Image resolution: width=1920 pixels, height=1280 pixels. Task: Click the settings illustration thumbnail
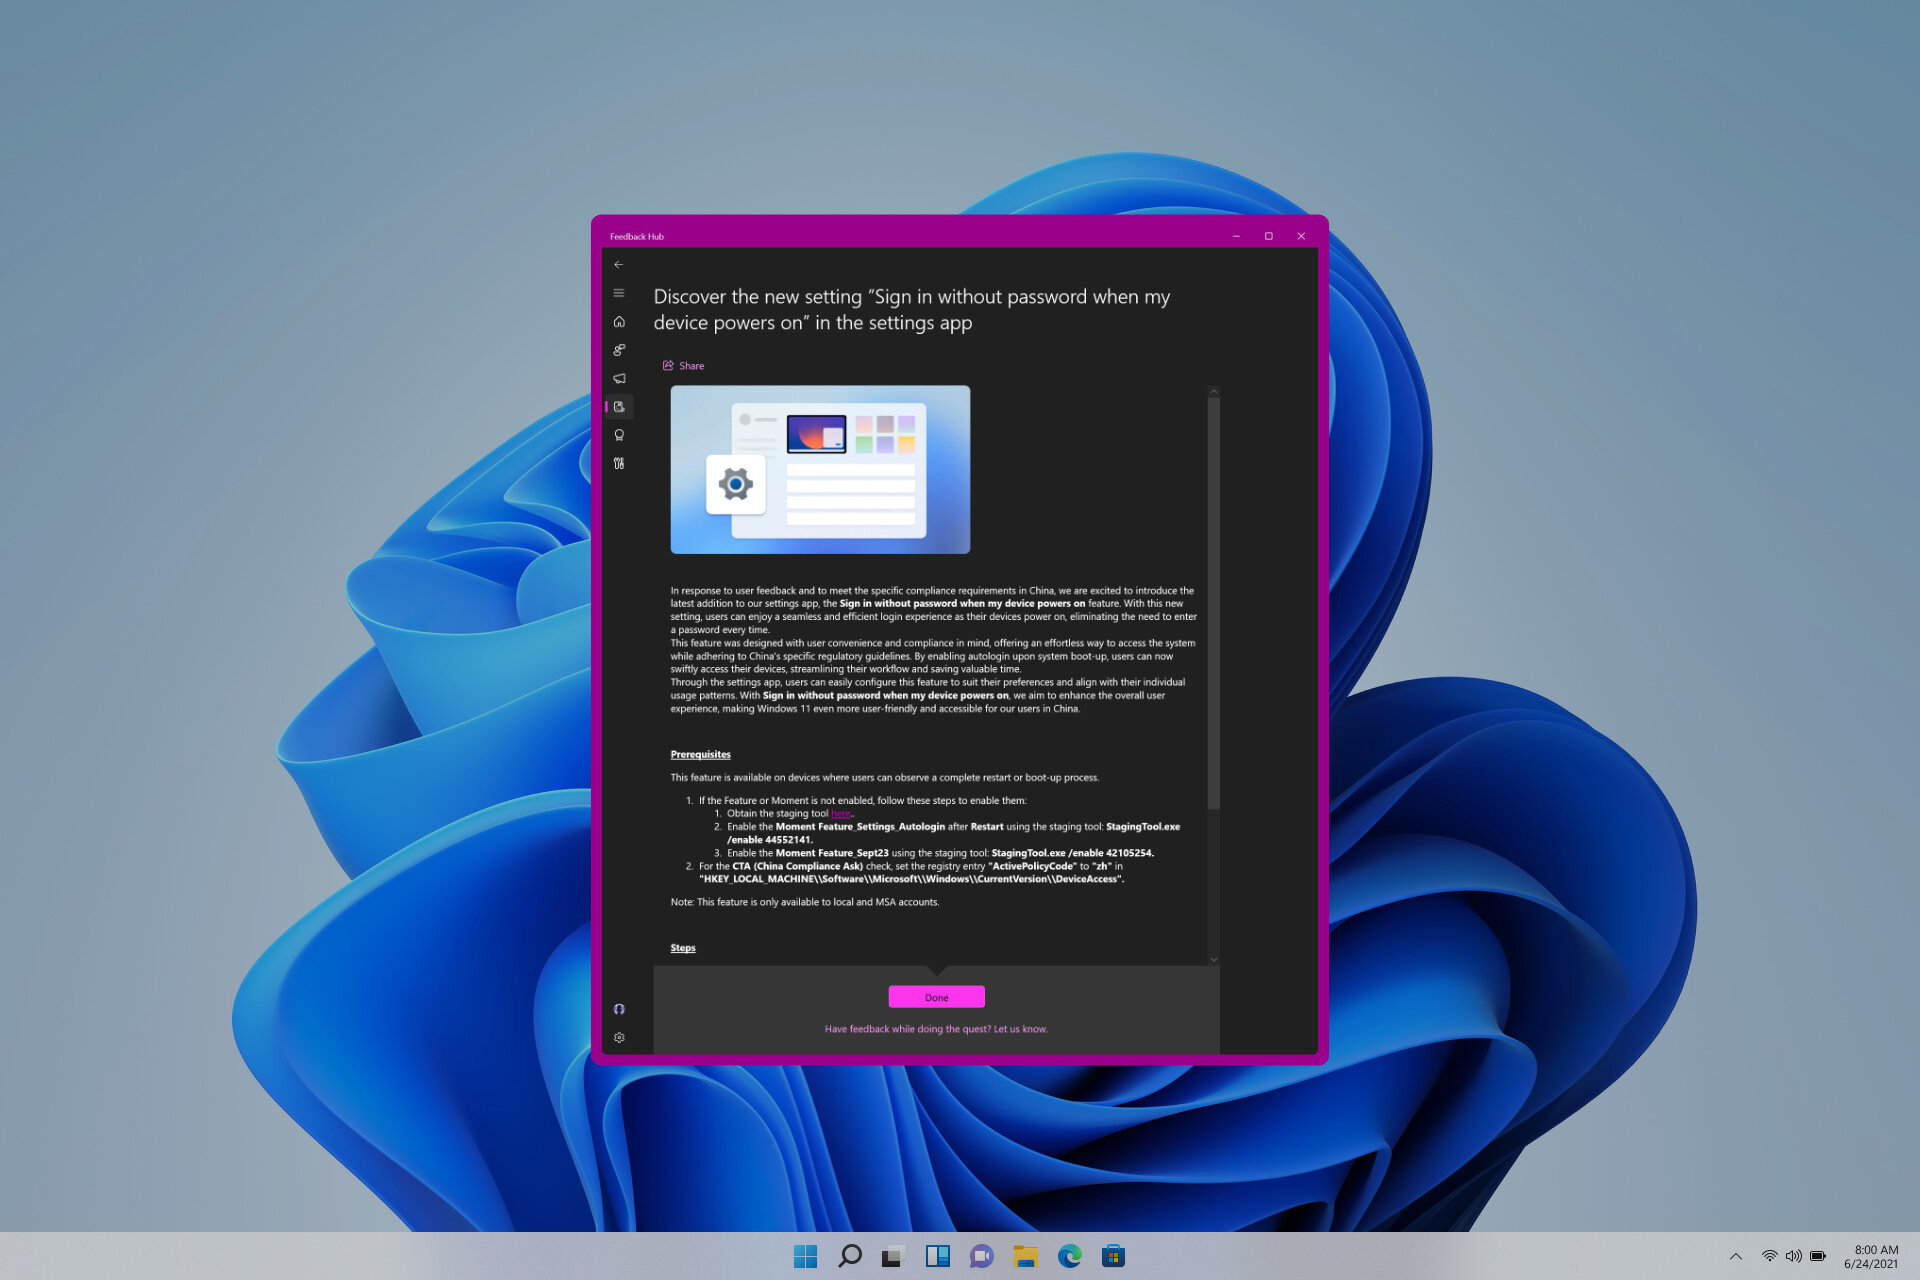[x=820, y=470]
